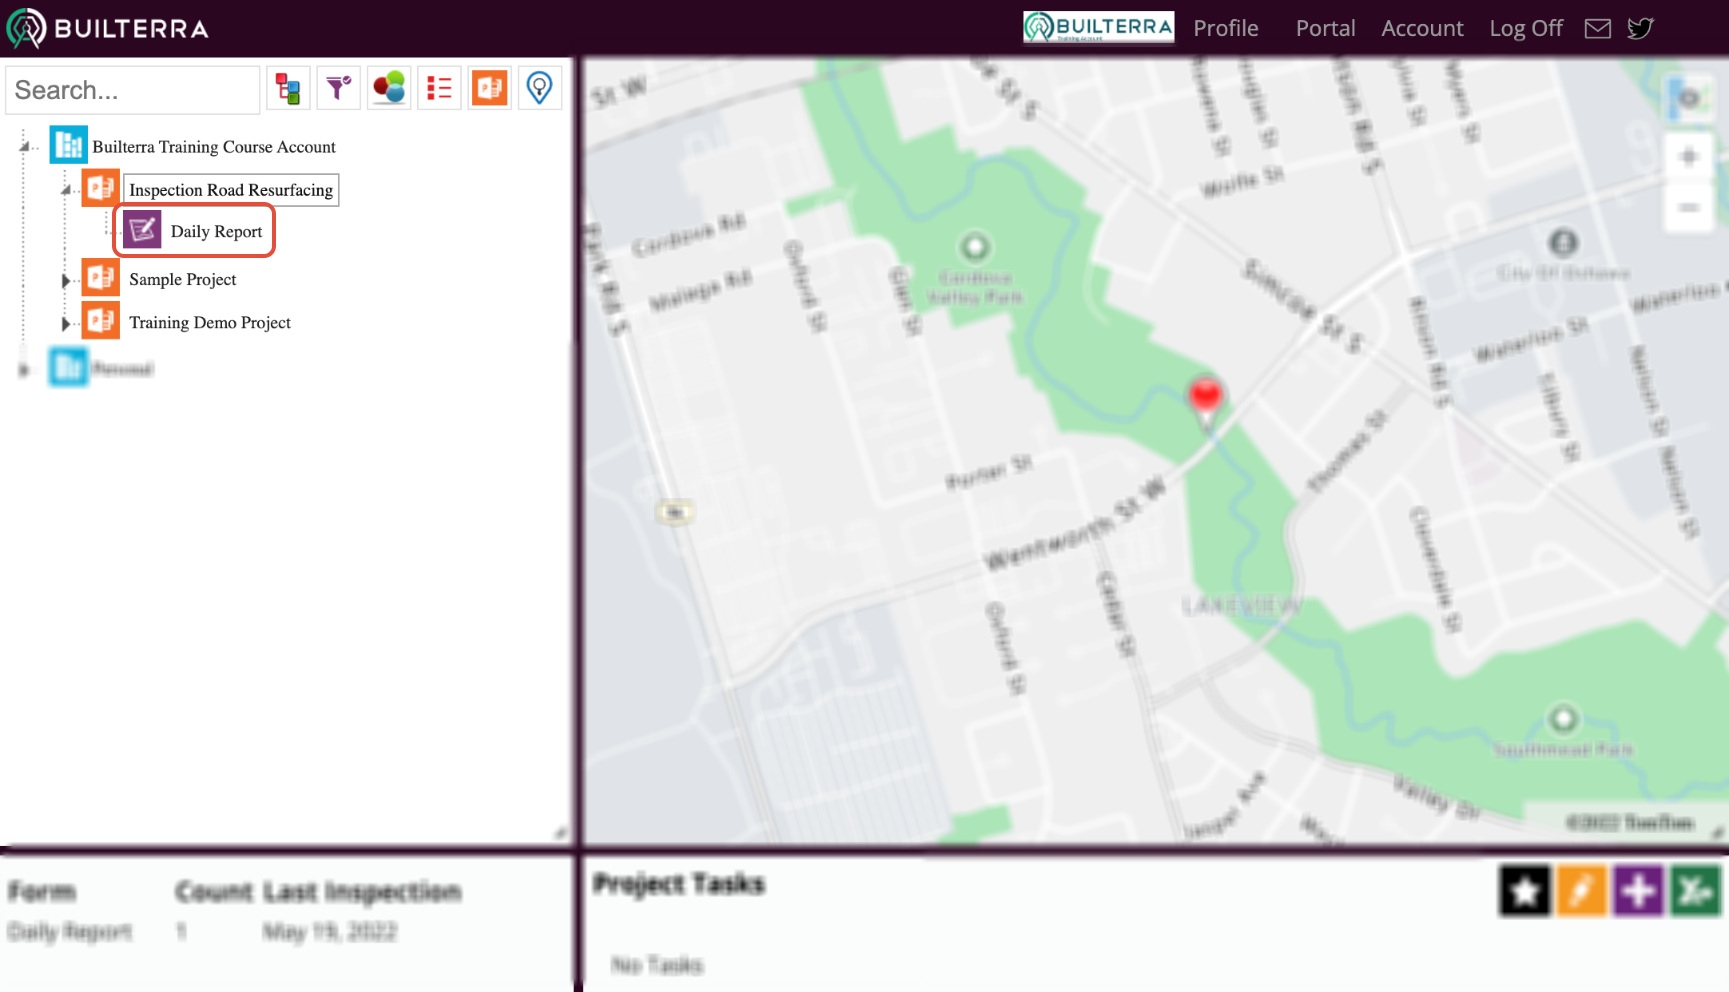1729x992 pixels.
Task: Expand the blurred Personal account node
Action: (24, 370)
